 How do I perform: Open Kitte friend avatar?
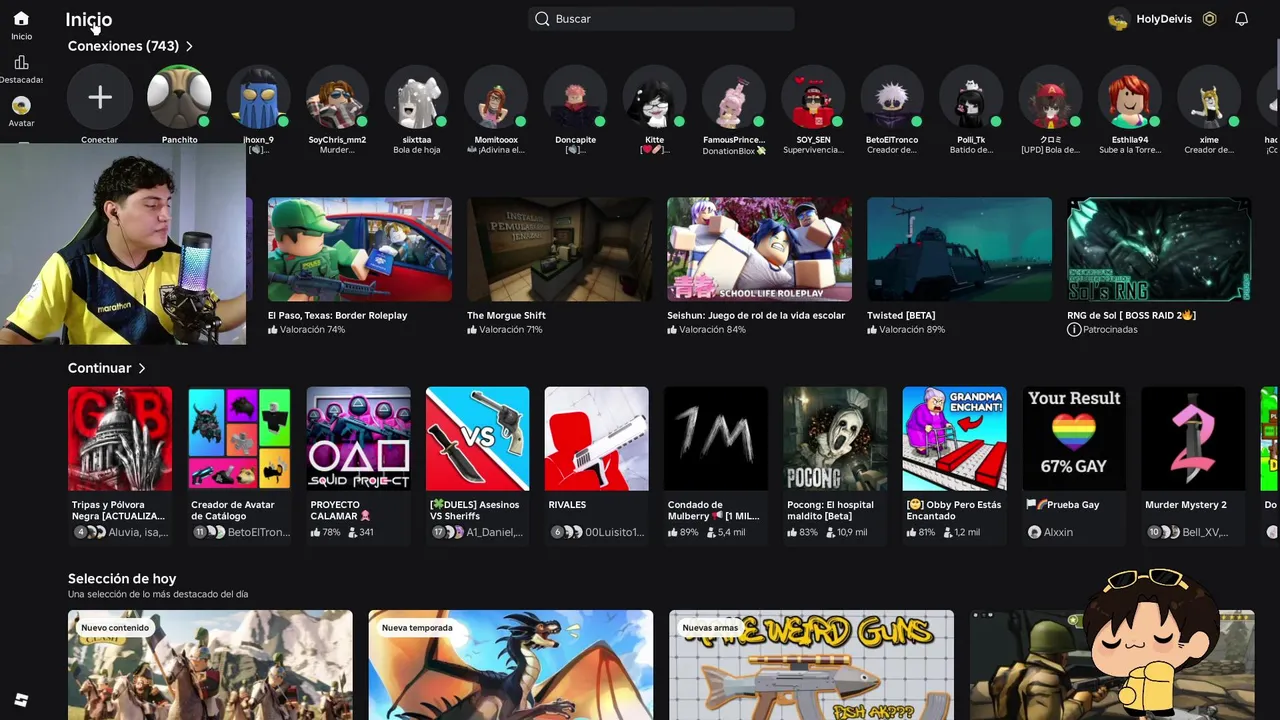point(655,97)
